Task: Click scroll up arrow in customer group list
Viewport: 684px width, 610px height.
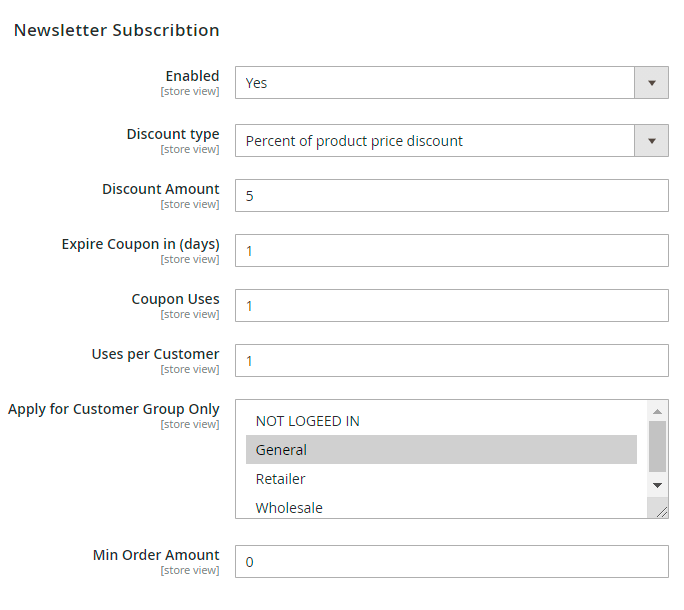Action: [657, 412]
